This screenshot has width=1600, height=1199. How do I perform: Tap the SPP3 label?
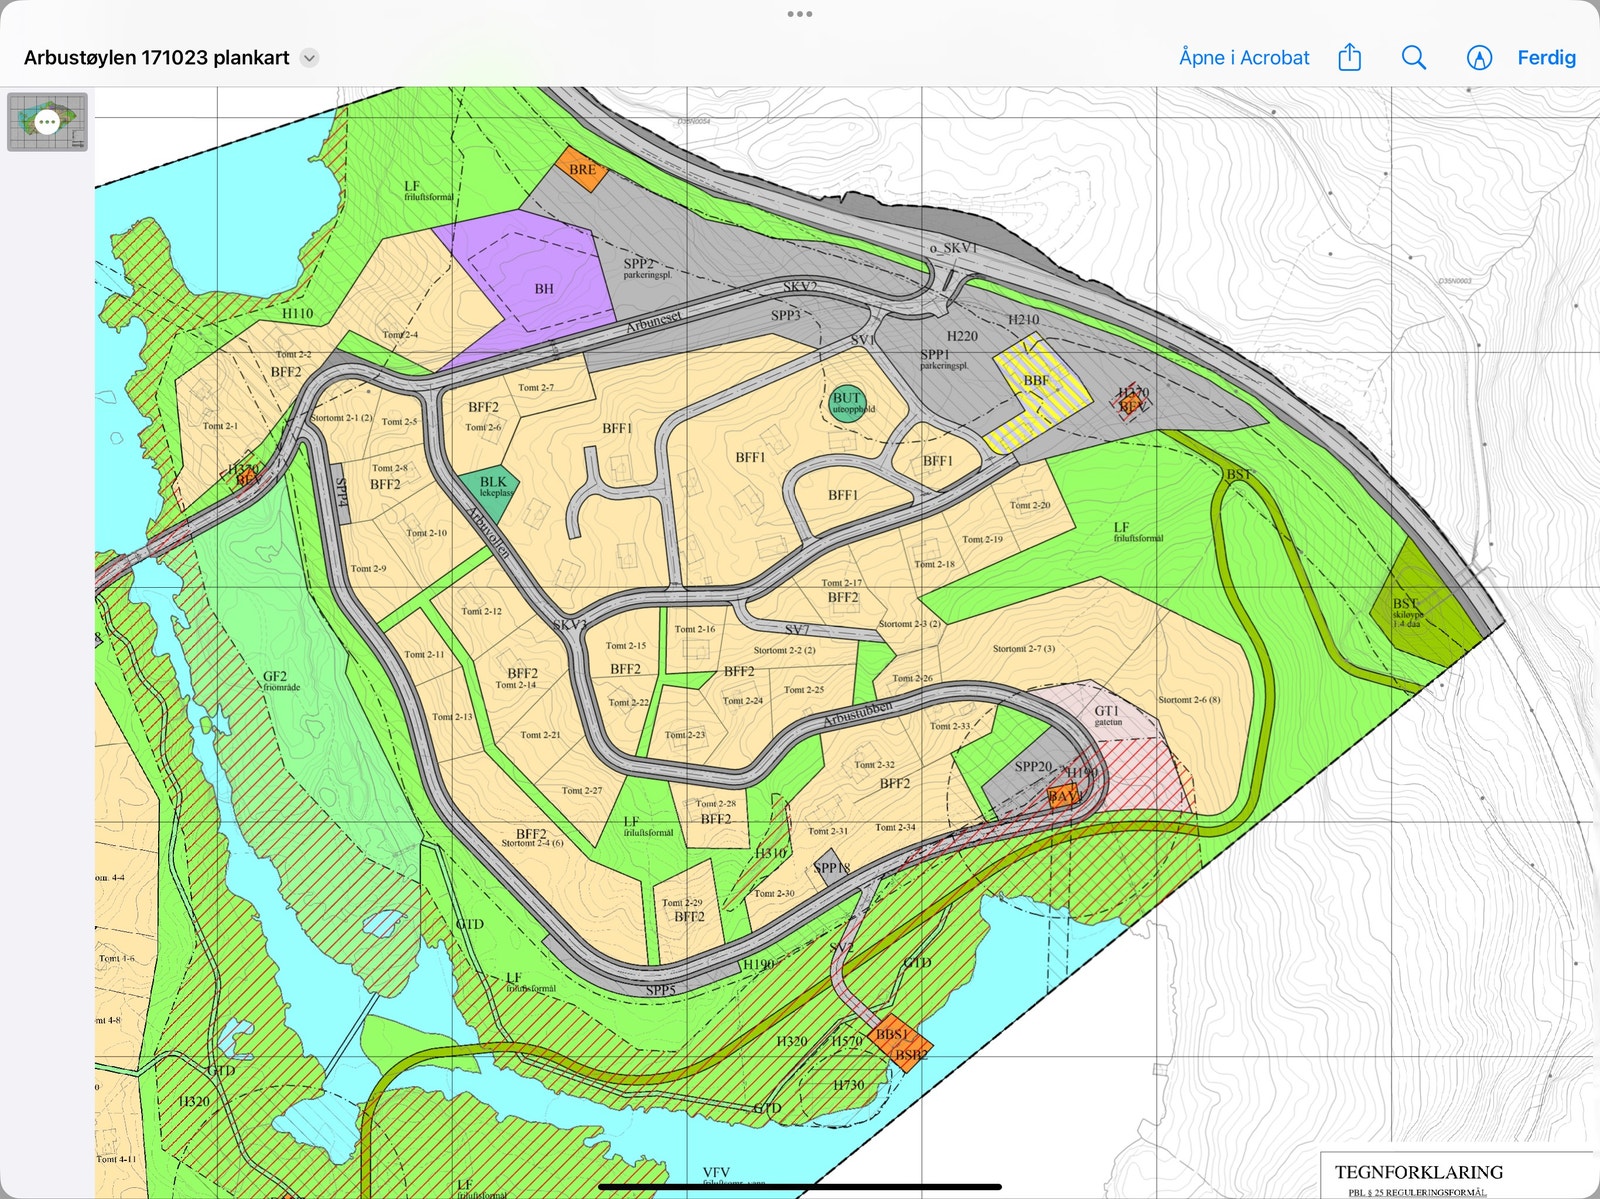click(x=786, y=315)
